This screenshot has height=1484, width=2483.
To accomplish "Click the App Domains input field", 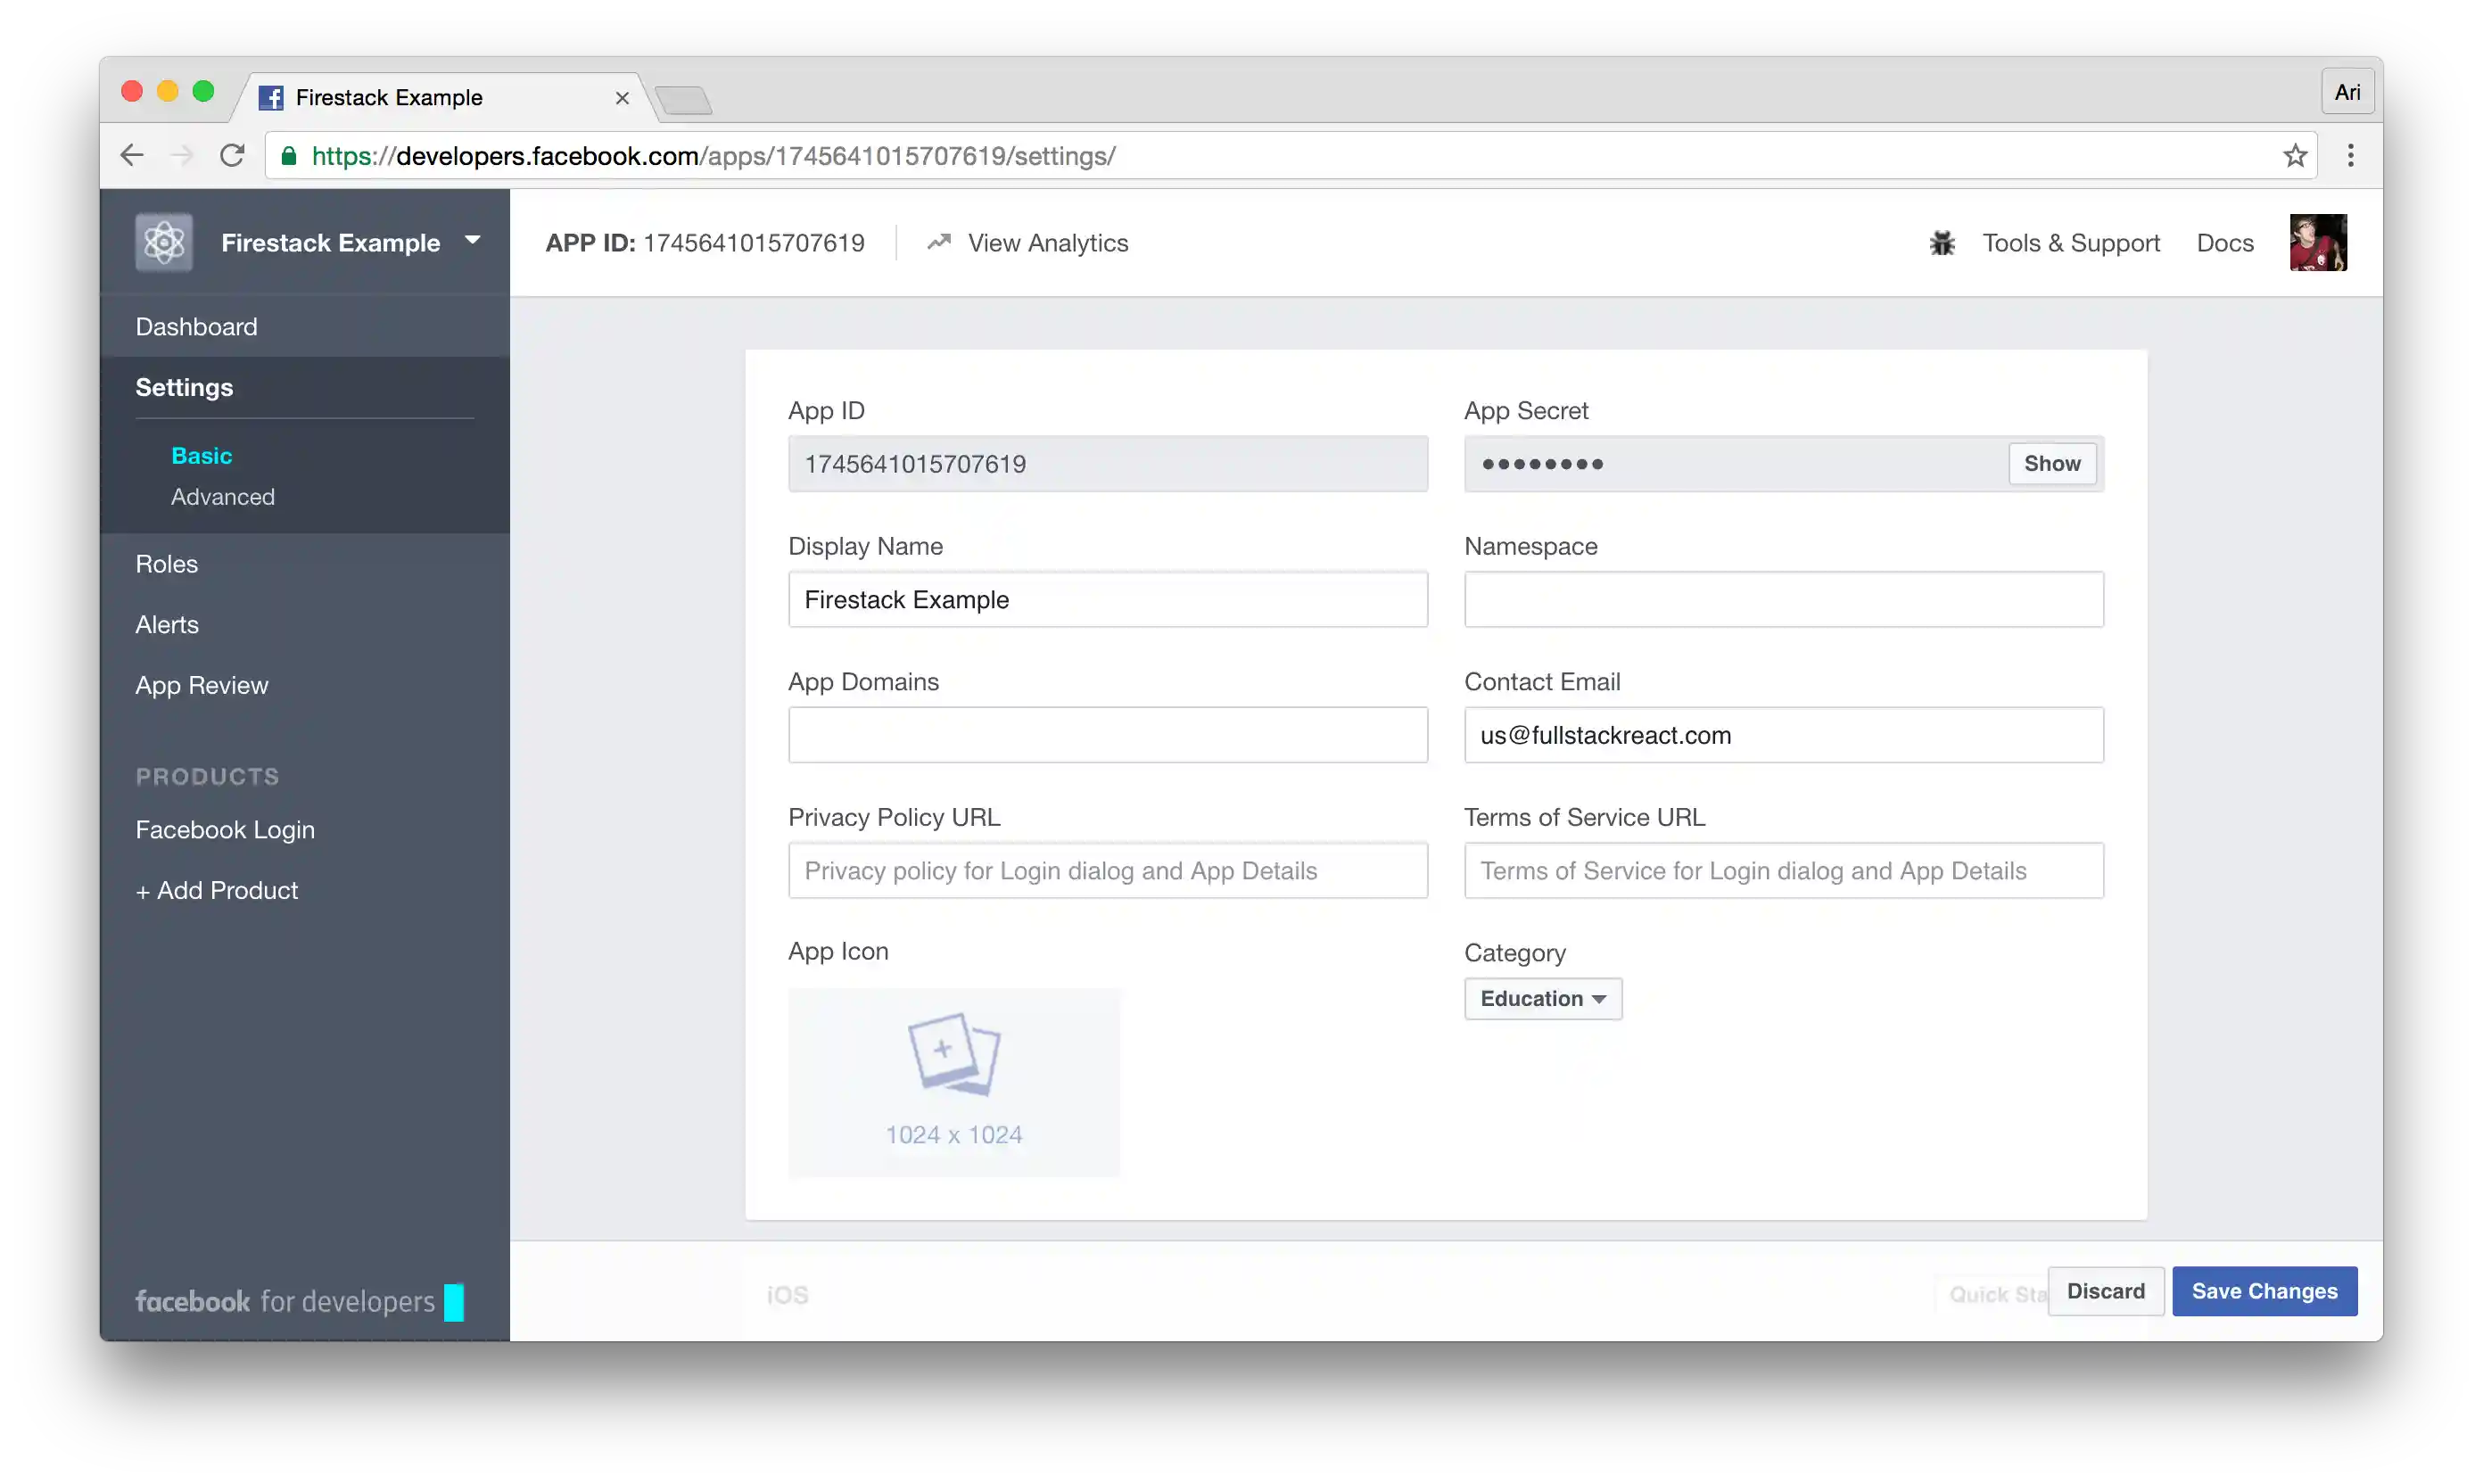I will pyautogui.click(x=1107, y=735).
